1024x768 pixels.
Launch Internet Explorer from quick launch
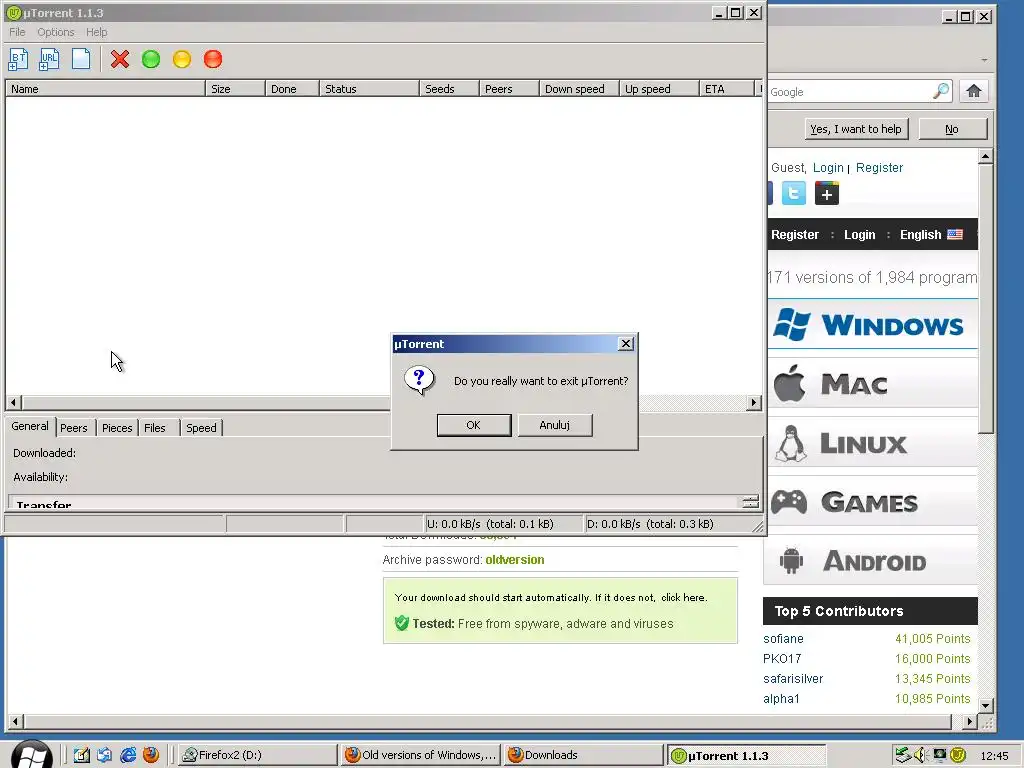point(128,755)
